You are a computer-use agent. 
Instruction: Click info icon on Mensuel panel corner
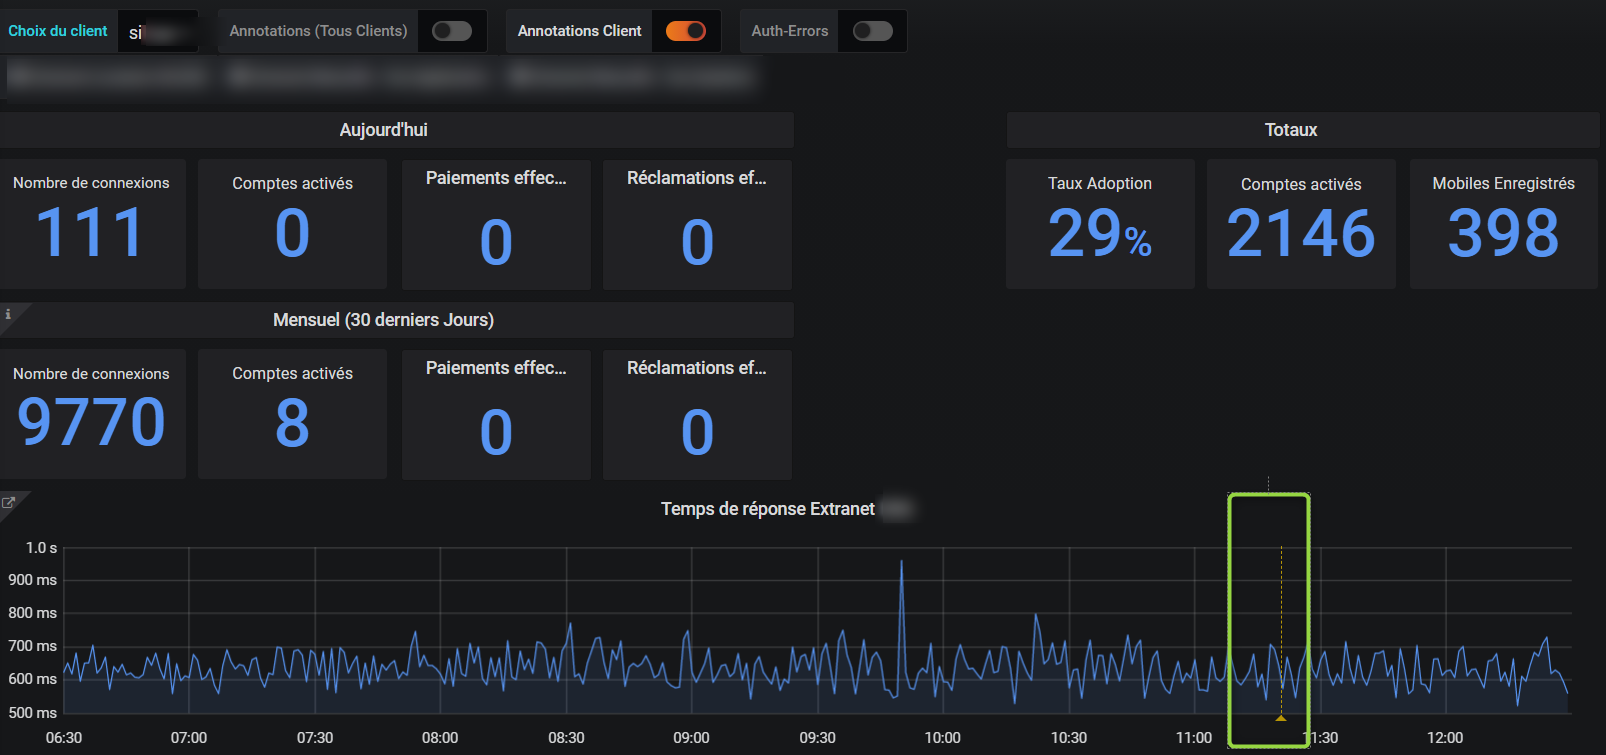[x=8, y=314]
